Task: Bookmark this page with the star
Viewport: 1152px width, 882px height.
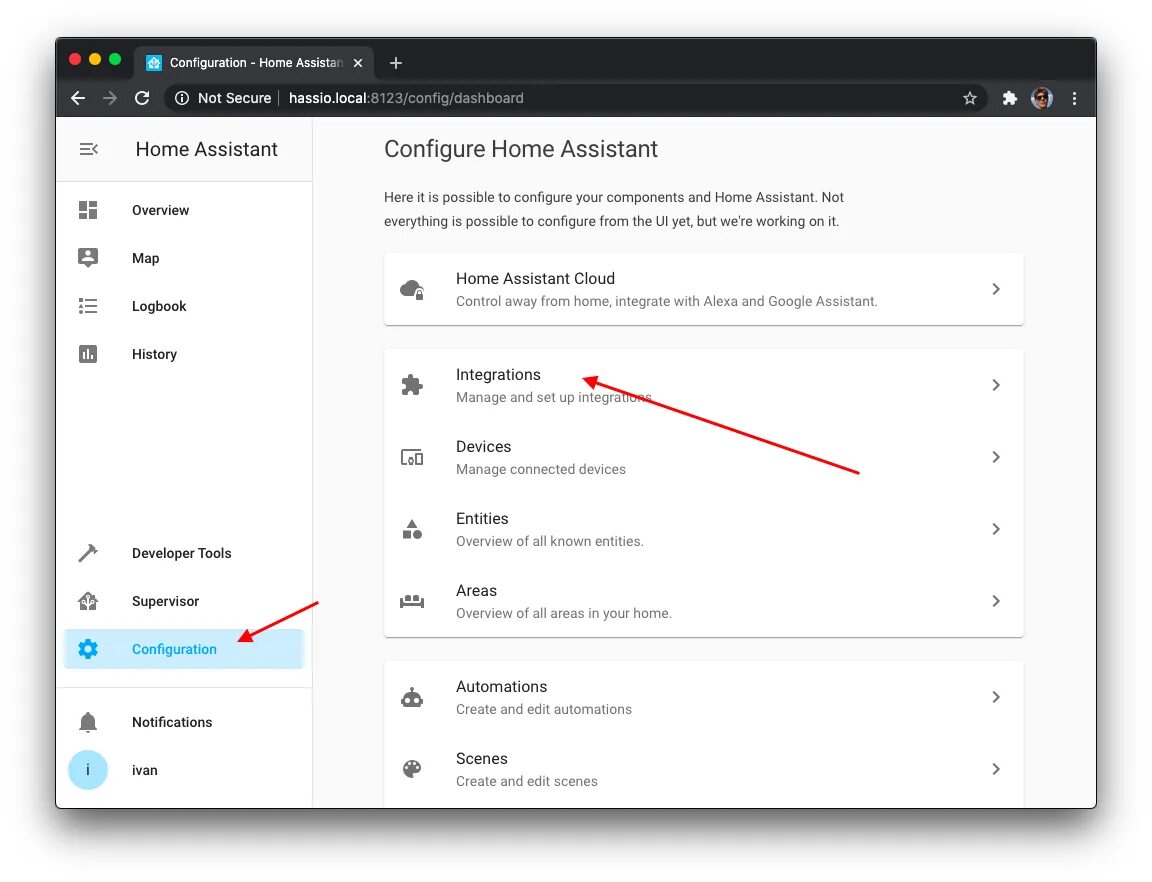Action: (x=970, y=98)
